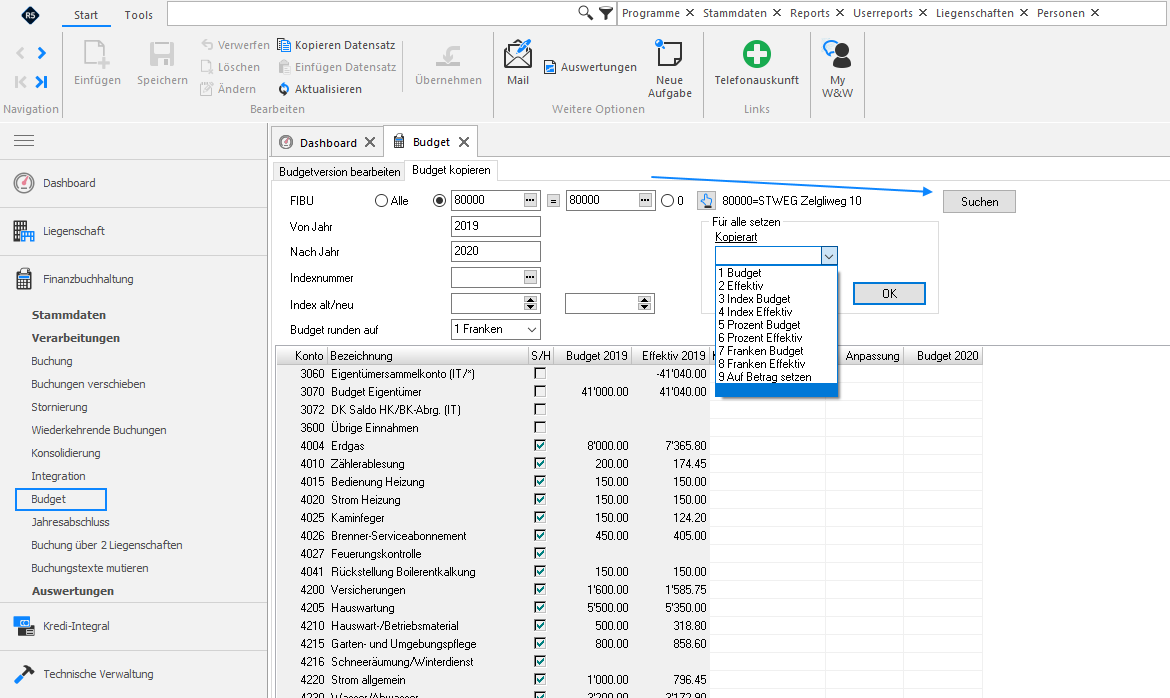Expand Stammdaten section in sidebar

pyautogui.click(x=69, y=315)
